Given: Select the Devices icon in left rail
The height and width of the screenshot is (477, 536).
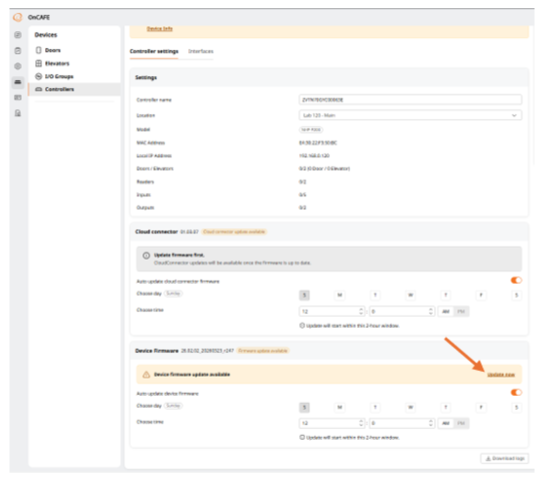Looking at the screenshot, I should tap(18, 82).
